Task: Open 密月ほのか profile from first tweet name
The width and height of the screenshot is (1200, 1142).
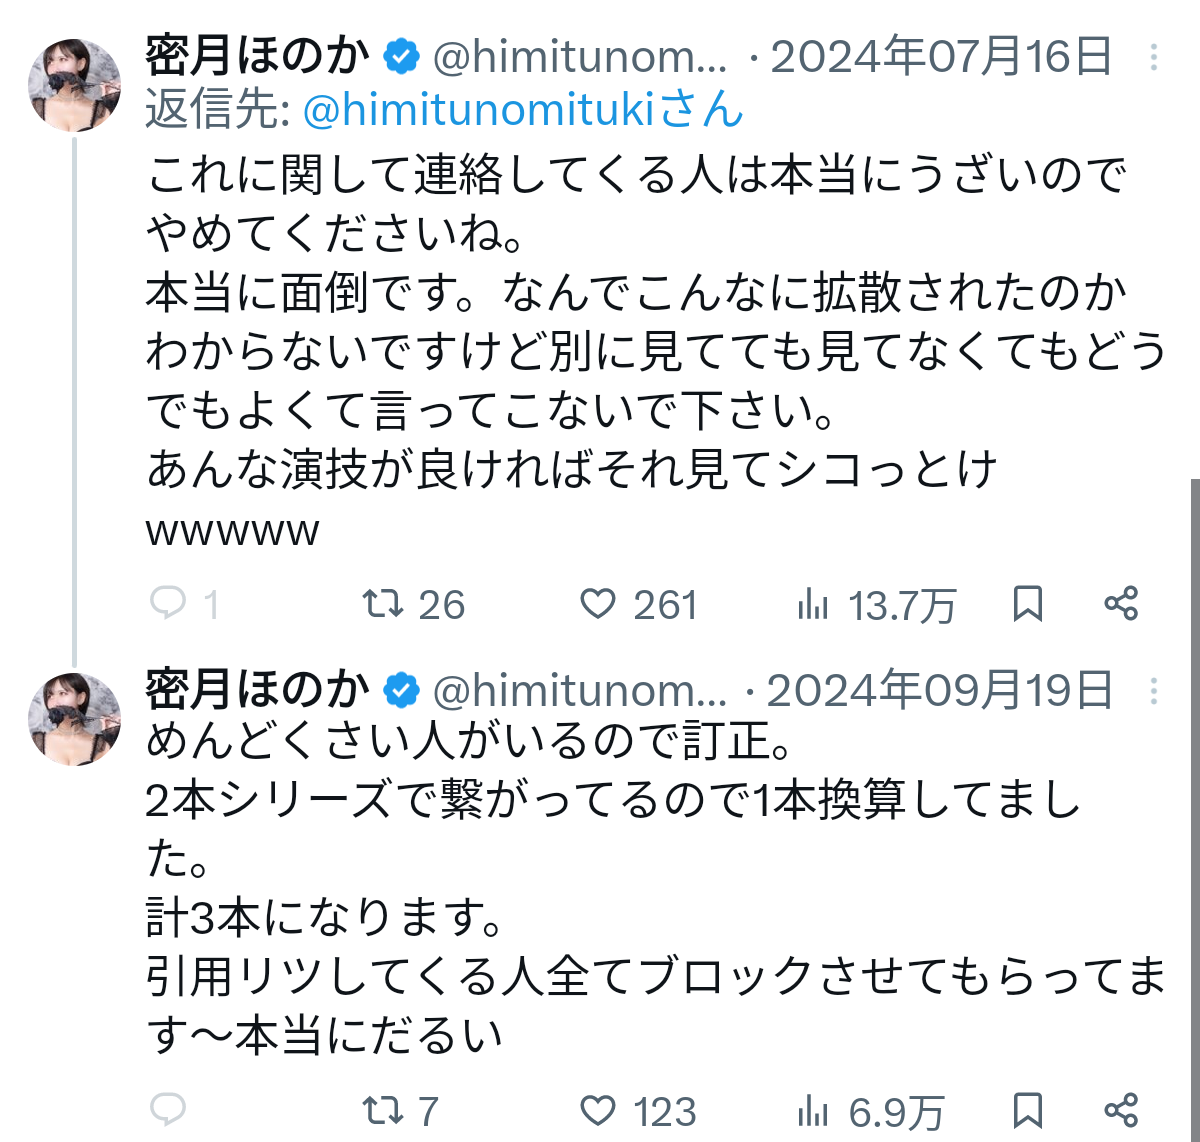Action: point(257,56)
